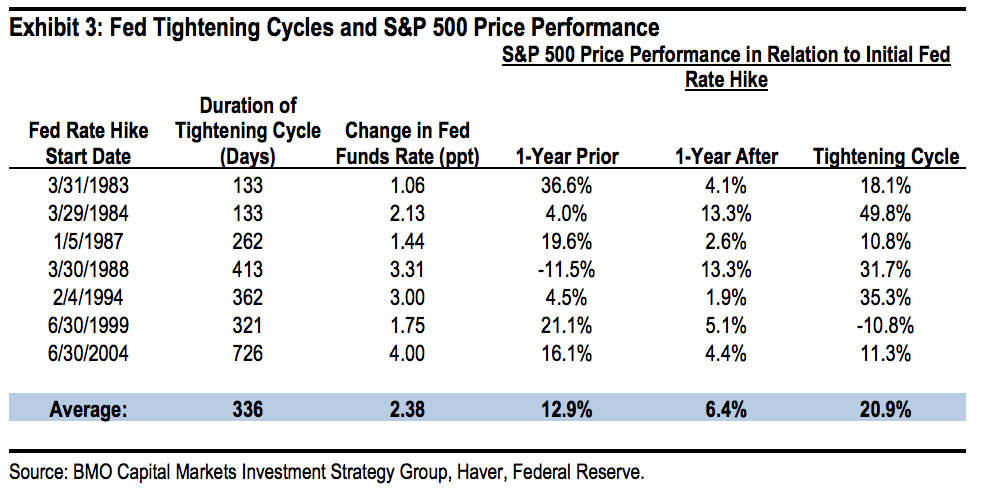Select the 20.9% average Tightening Cycle value
This screenshot has width=990, height=501.
tap(886, 406)
